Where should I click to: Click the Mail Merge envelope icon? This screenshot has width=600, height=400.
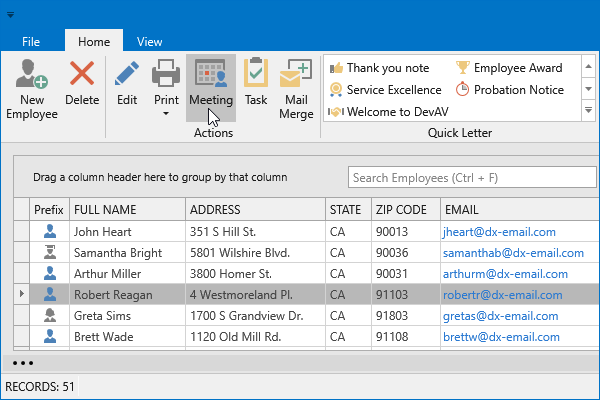tap(296, 73)
